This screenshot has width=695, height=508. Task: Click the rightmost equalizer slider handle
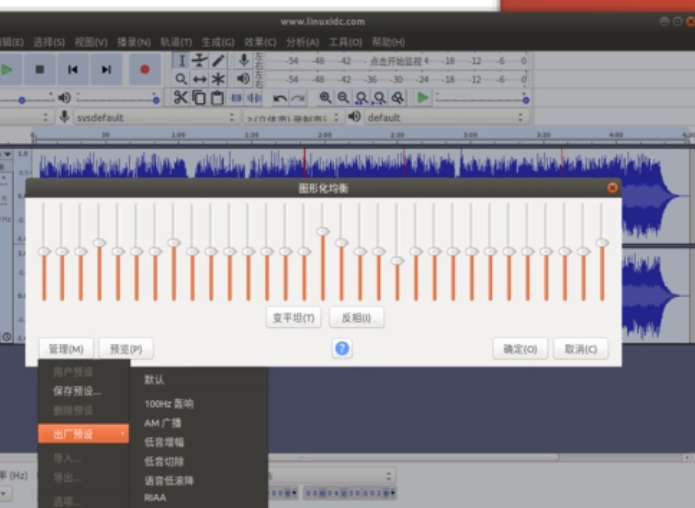pos(602,242)
